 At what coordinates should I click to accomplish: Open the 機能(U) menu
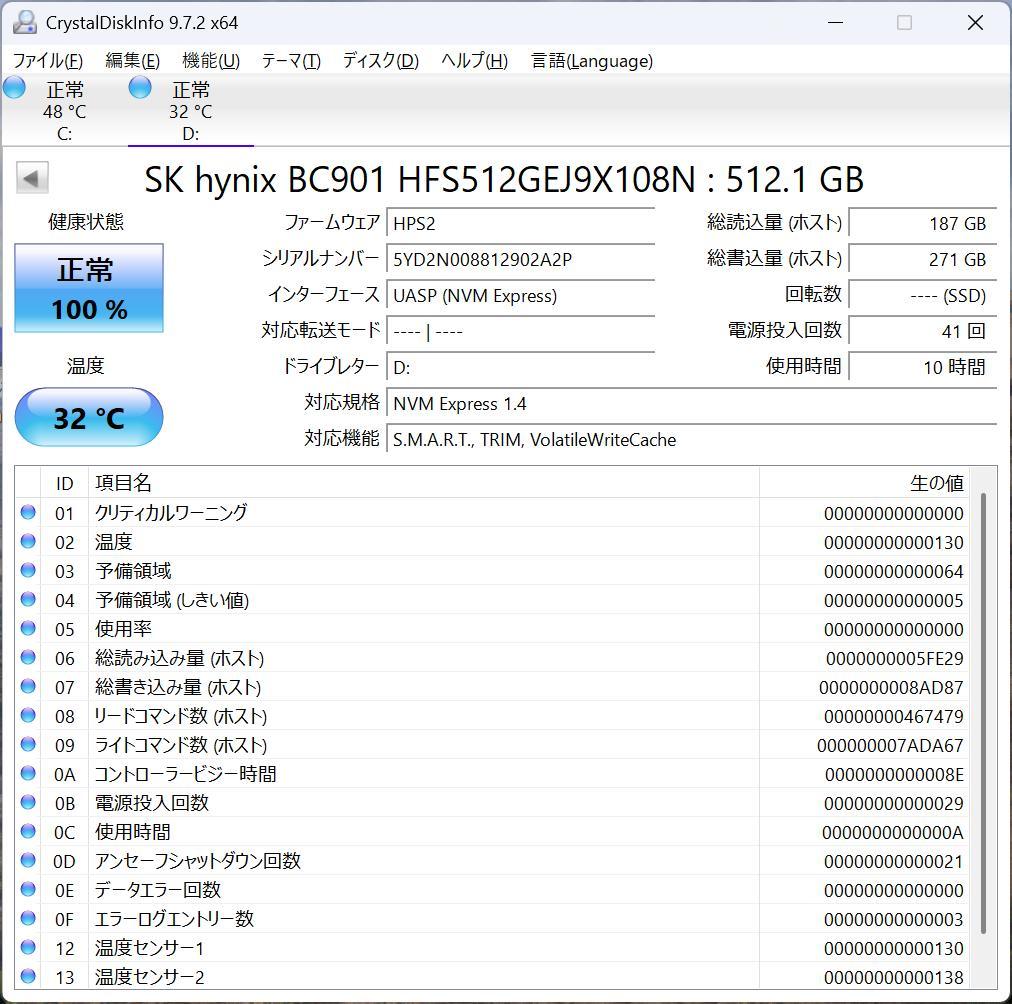click(211, 61)
